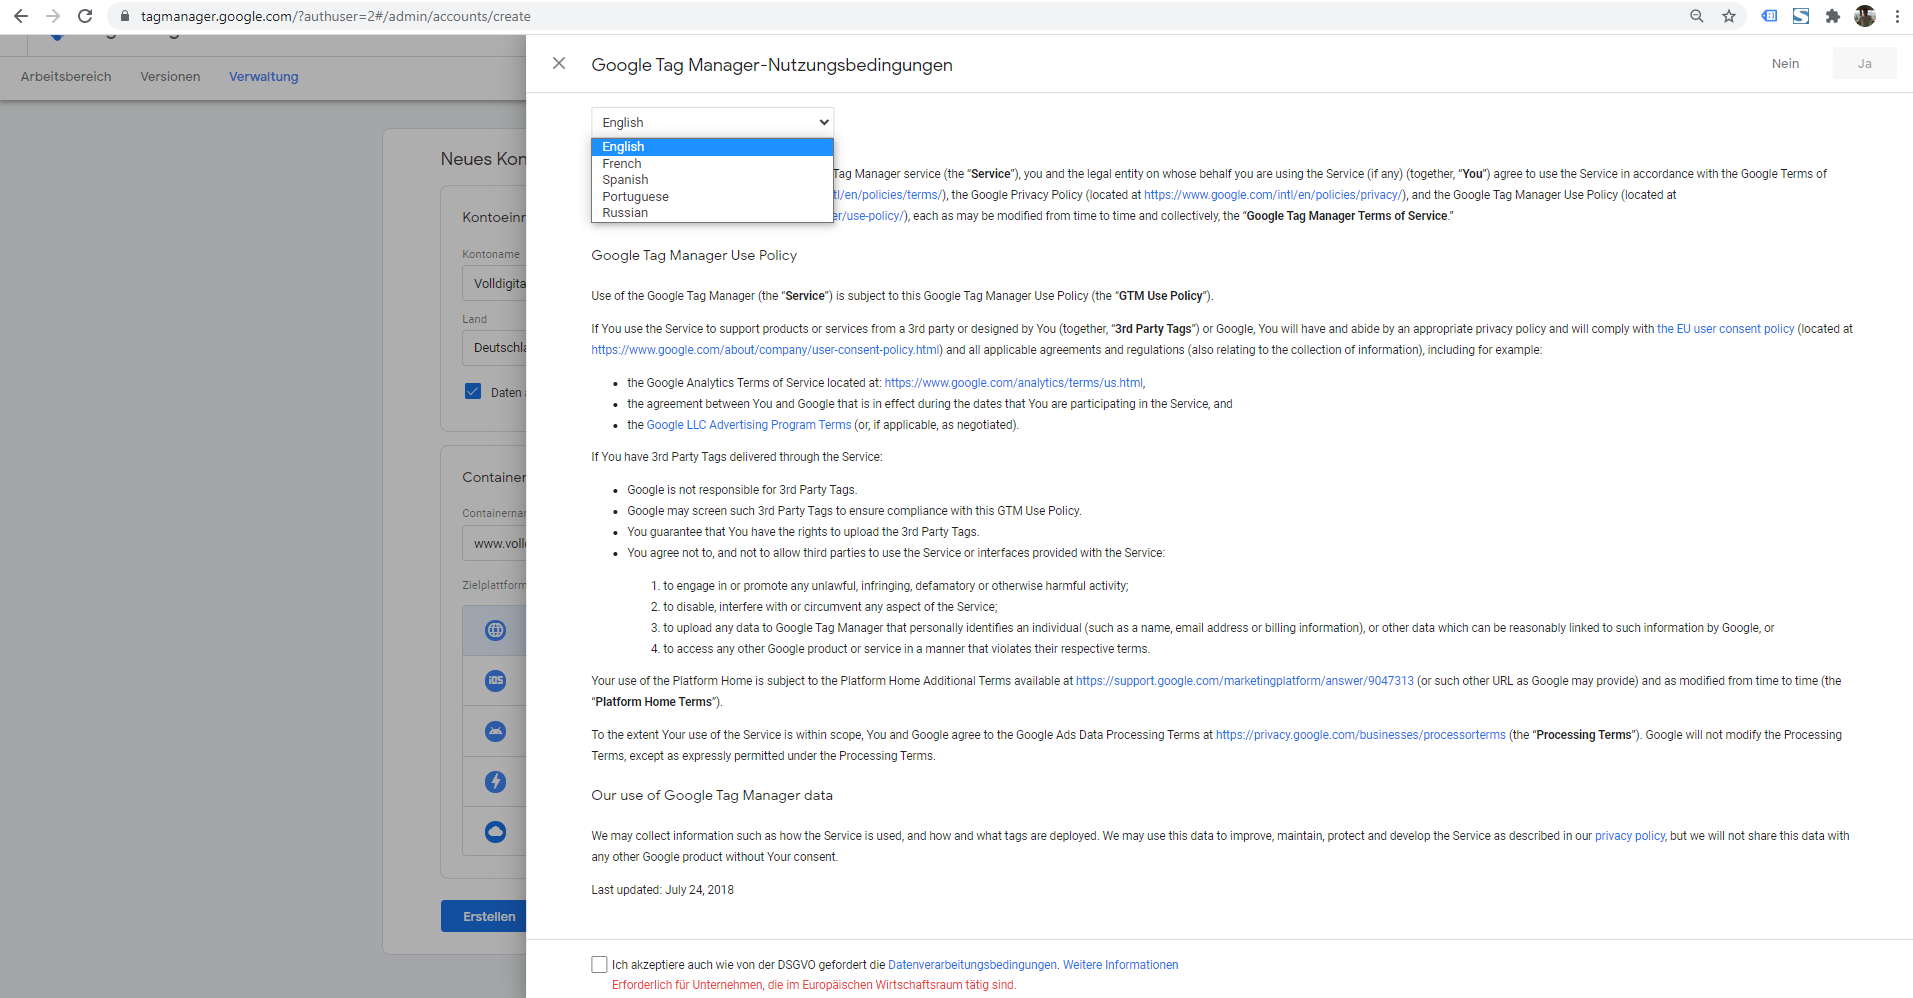Go back in browser history
This screenshot has height=998, width=1913.
point(21,16)
